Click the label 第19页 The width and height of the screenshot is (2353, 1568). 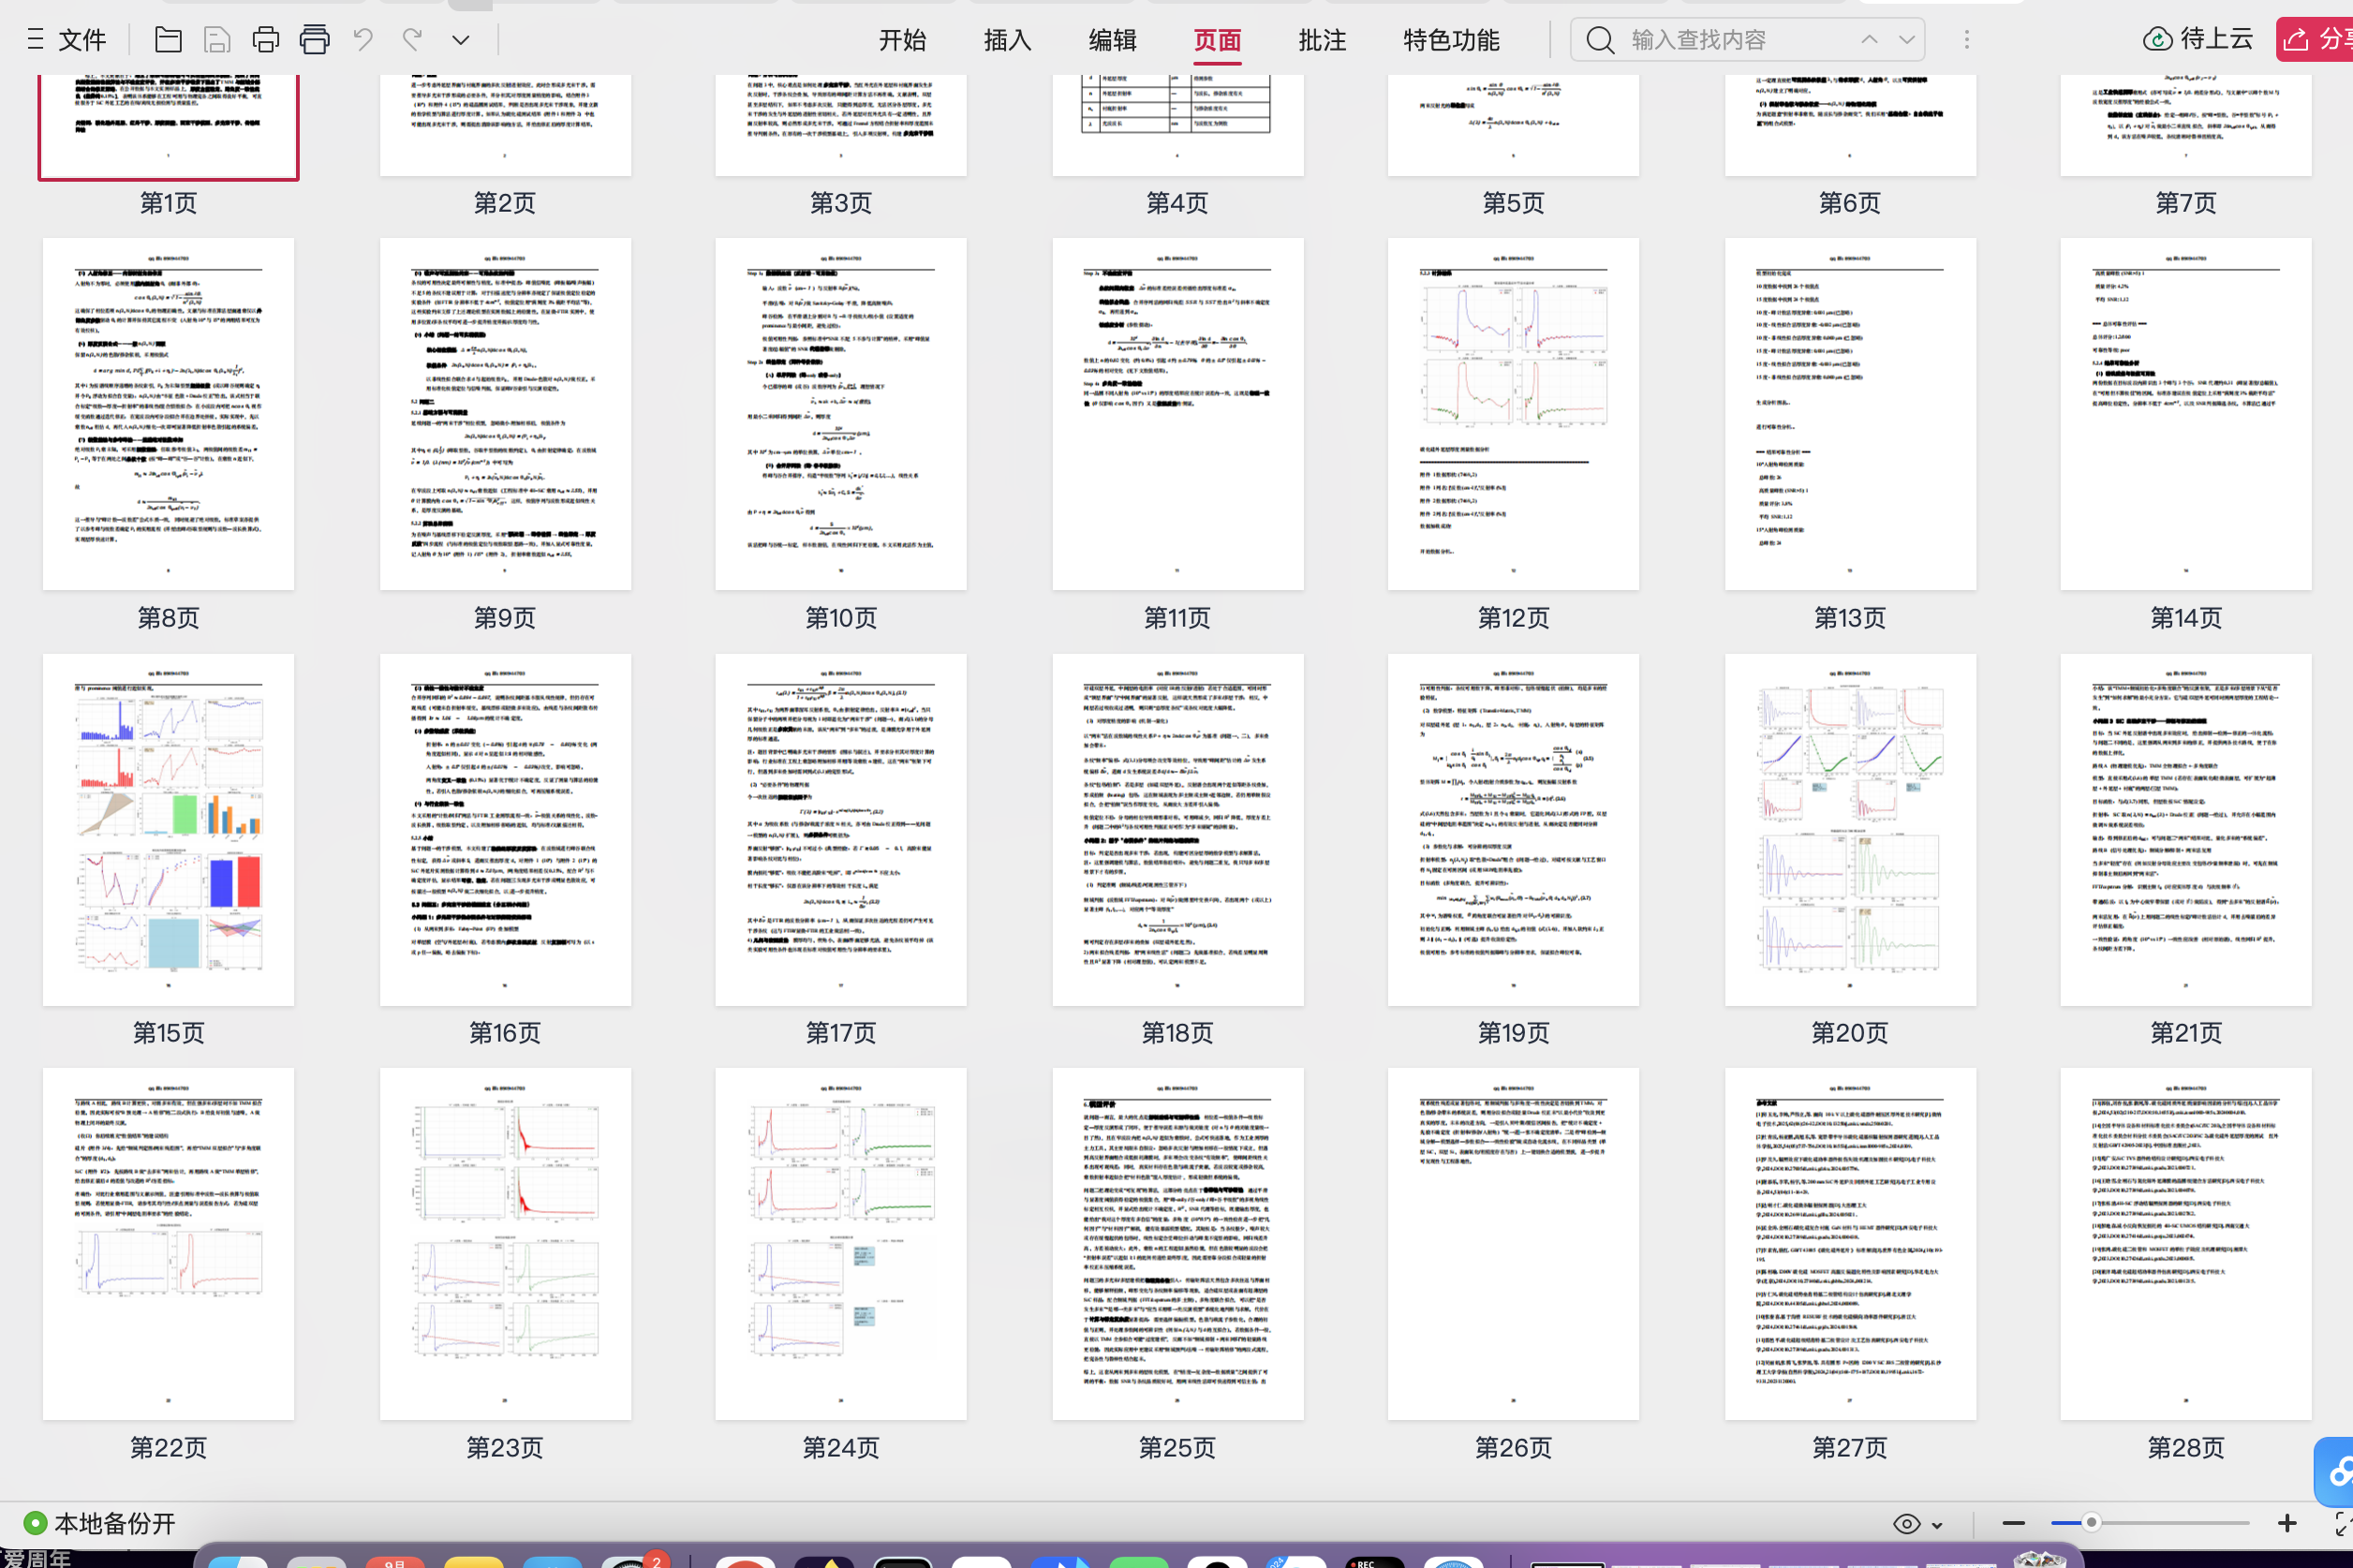pyautogui.click(x=1513, y=1033)
